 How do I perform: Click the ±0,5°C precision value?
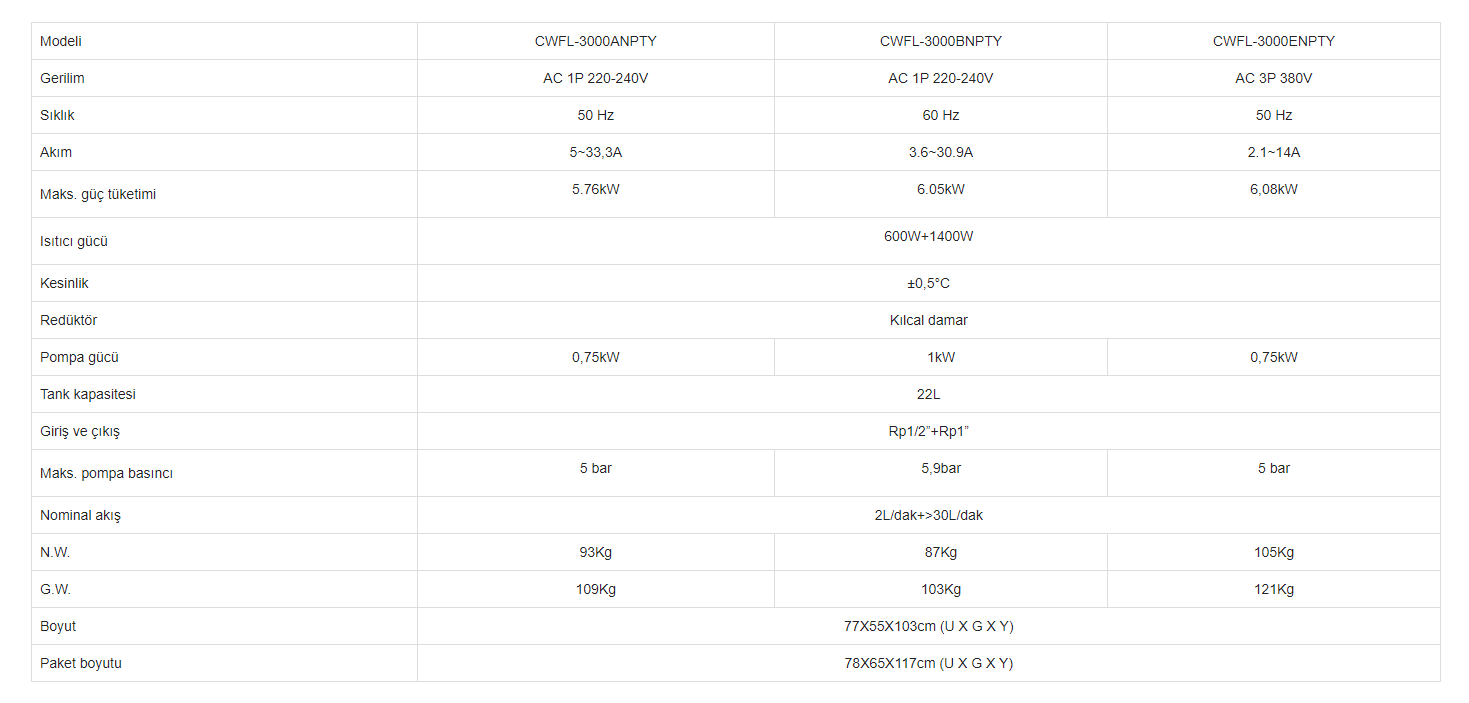click(x=928, y=283)
